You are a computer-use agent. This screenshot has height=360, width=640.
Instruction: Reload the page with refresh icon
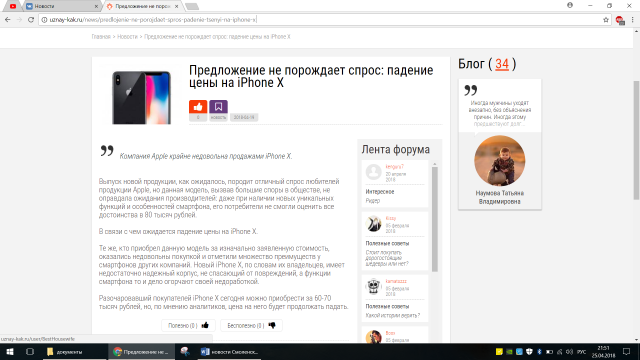click(x=31, y=20)
